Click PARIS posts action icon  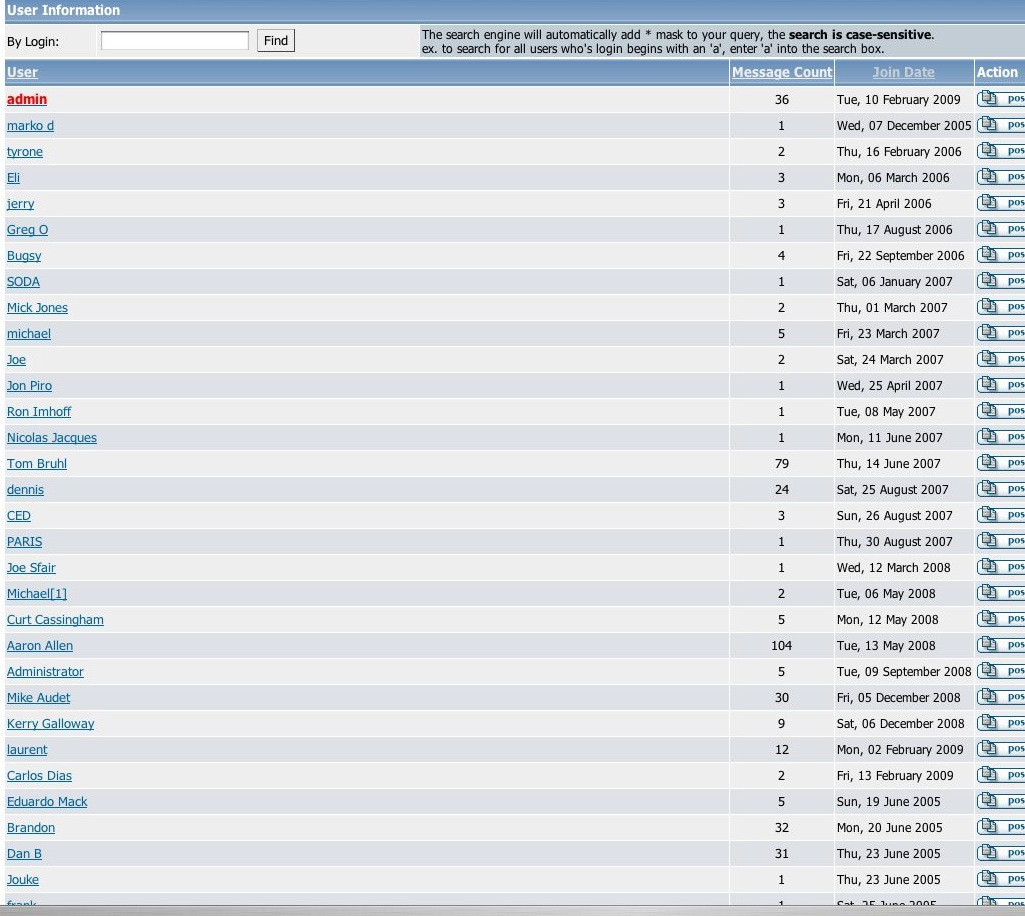1001,541
